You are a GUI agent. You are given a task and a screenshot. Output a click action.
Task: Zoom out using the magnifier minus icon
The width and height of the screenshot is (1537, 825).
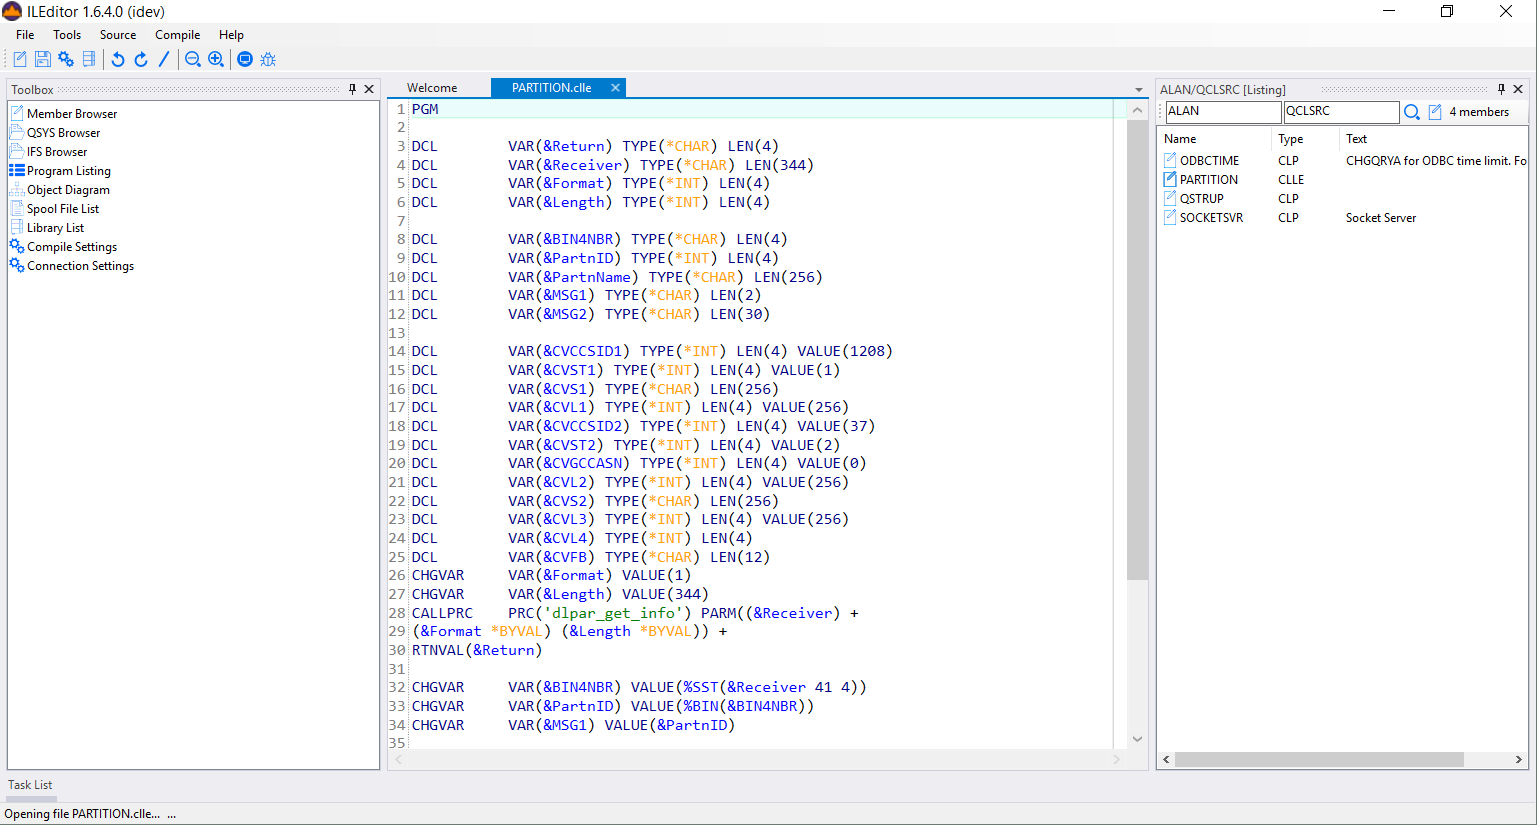193,60
